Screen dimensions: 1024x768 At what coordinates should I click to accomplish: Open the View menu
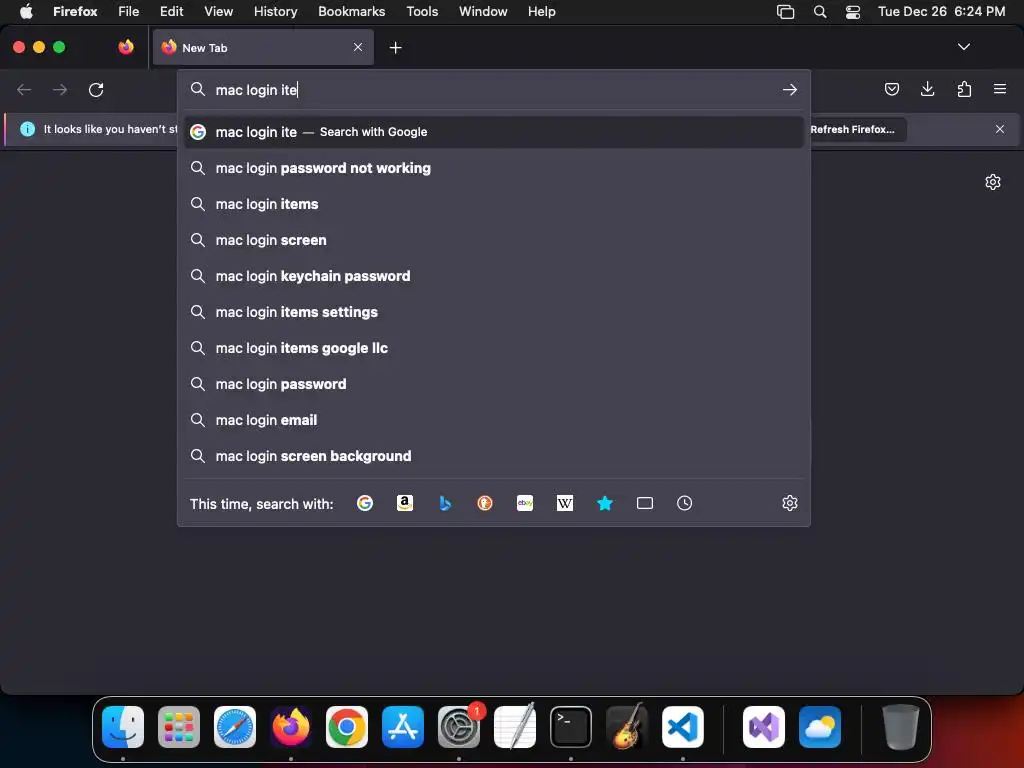pos(218,11)
